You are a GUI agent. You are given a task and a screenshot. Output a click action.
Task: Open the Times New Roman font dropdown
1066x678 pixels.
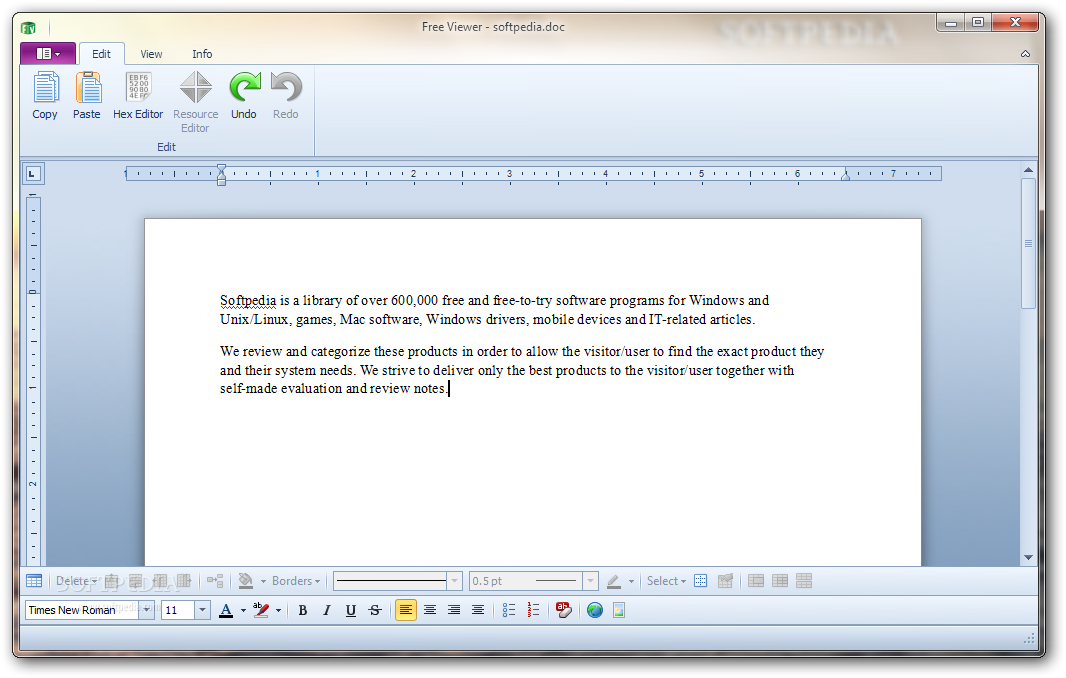pos(146,610)
